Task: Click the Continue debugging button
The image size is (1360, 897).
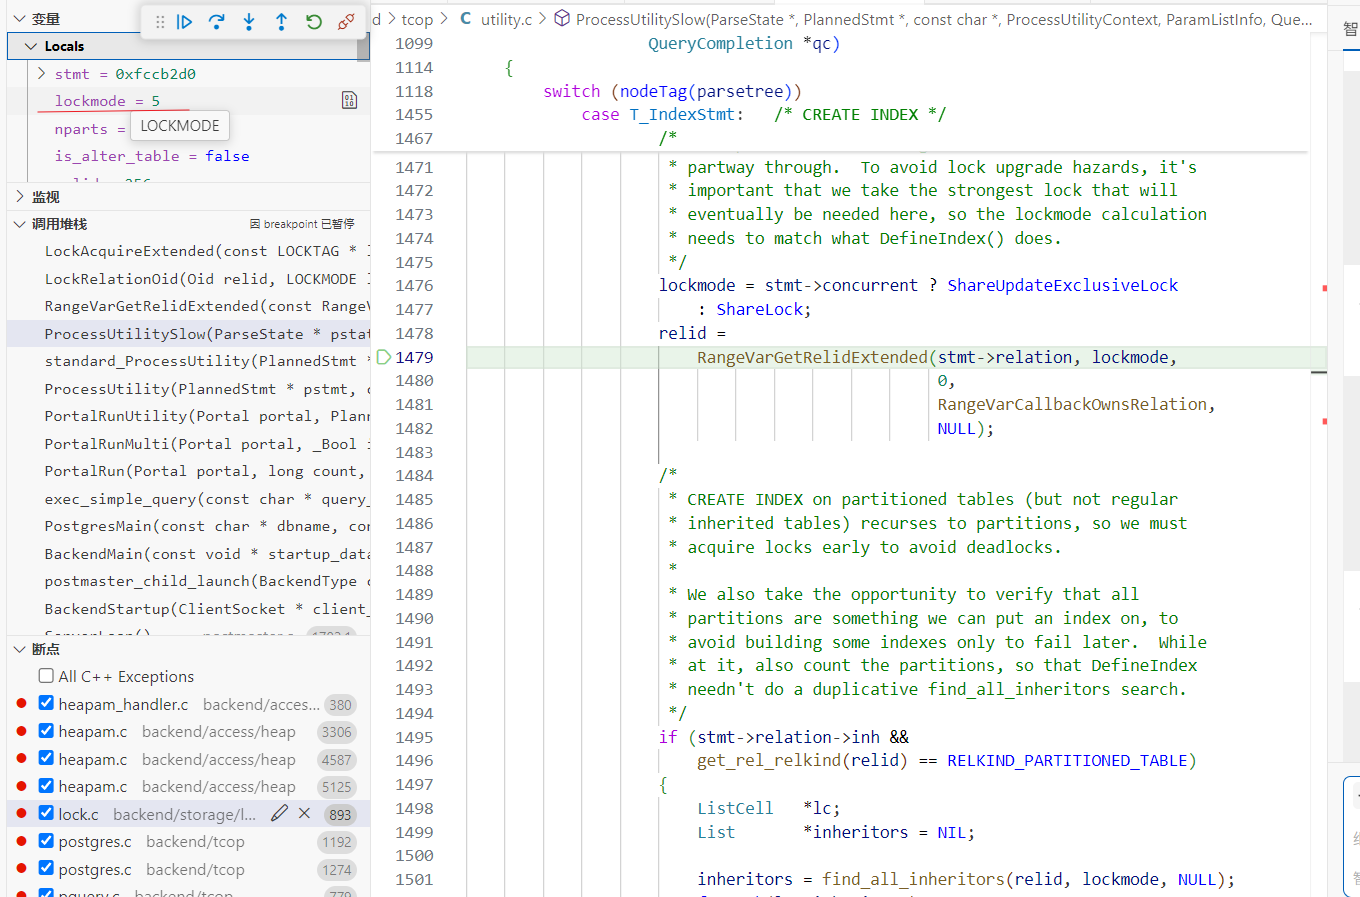Action: click(x=185, y=22)
